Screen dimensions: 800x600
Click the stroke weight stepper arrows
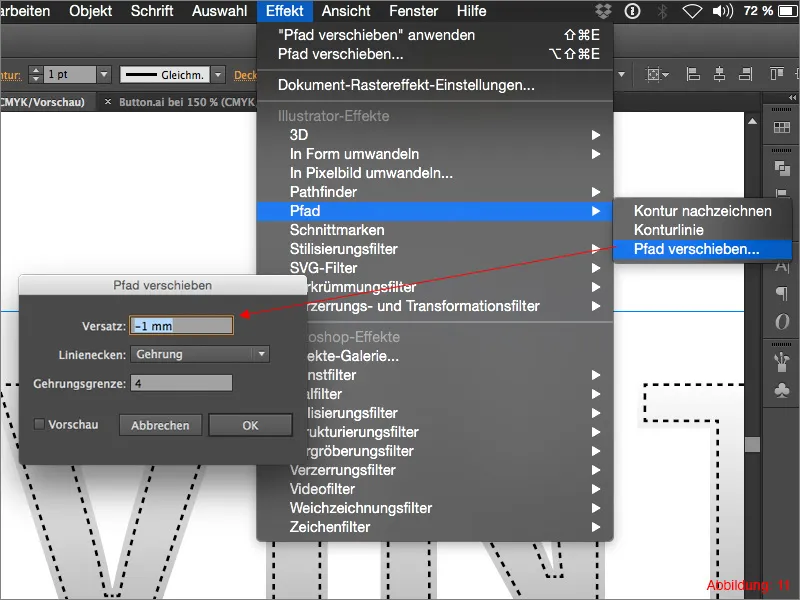(35, 74)
